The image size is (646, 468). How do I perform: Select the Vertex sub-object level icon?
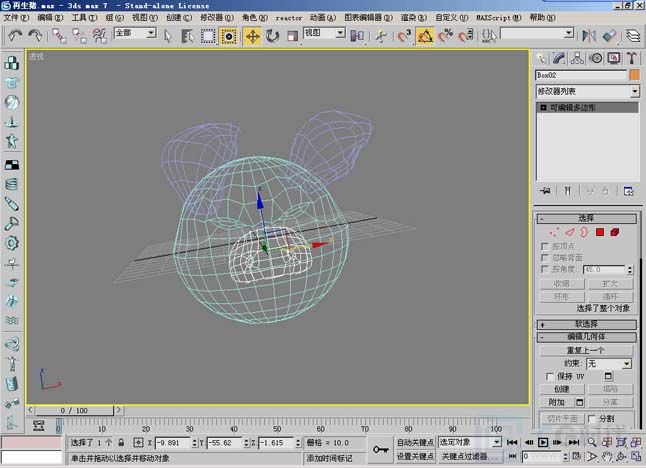[x=554, y=232]
